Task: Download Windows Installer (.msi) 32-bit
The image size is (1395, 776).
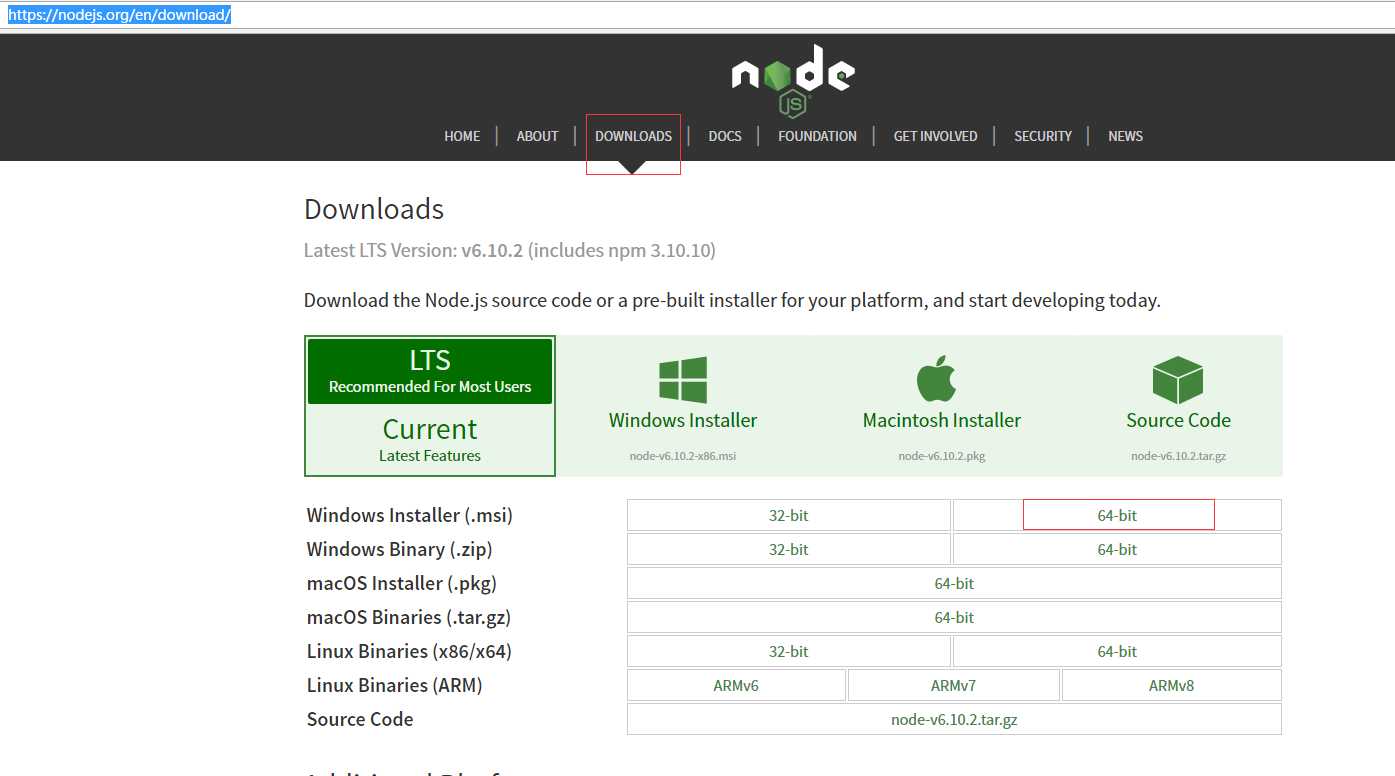Action: click(x=789, y=515)
